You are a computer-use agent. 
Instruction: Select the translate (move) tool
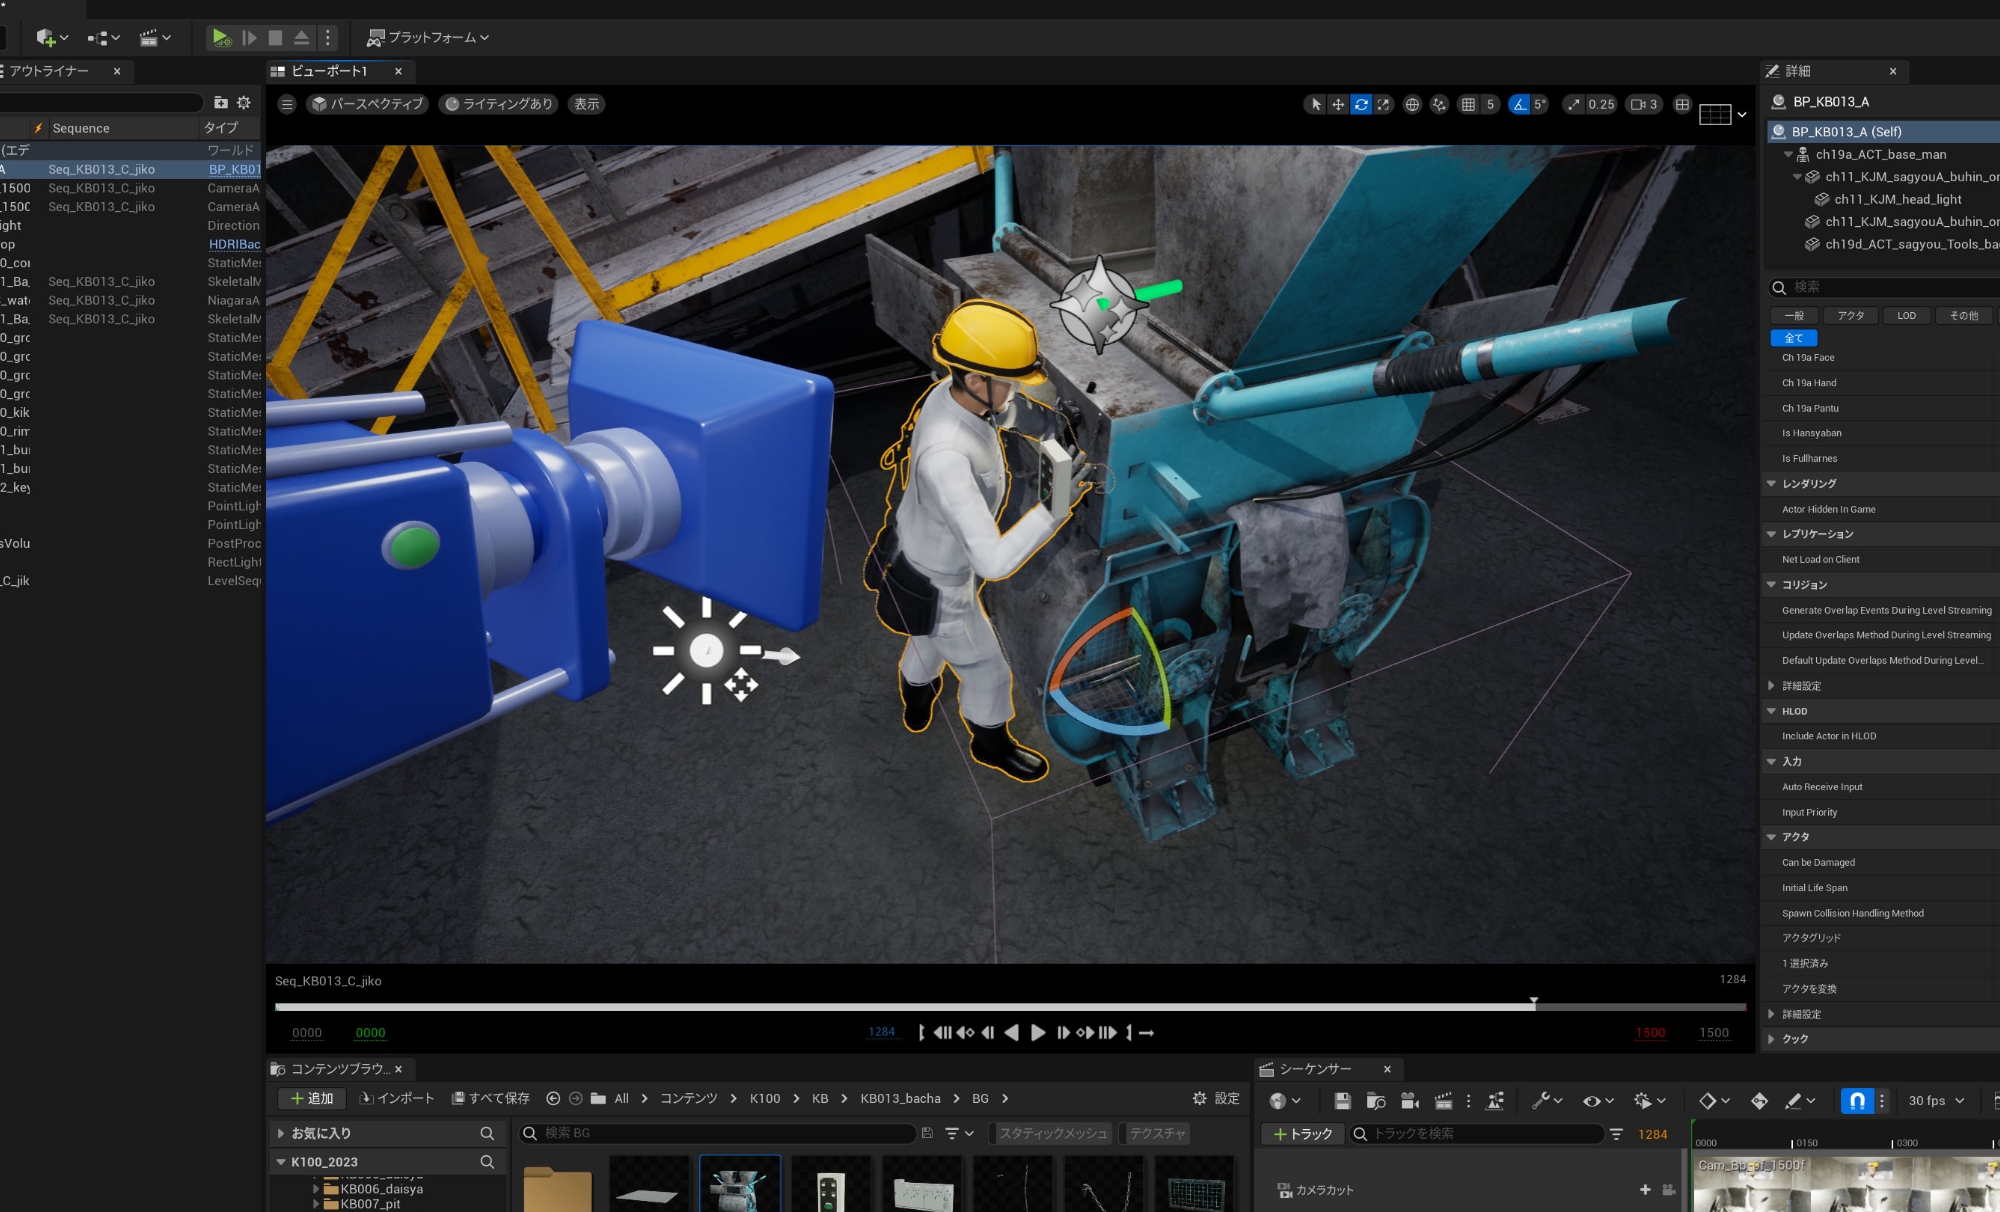(x=1338, y=104)
